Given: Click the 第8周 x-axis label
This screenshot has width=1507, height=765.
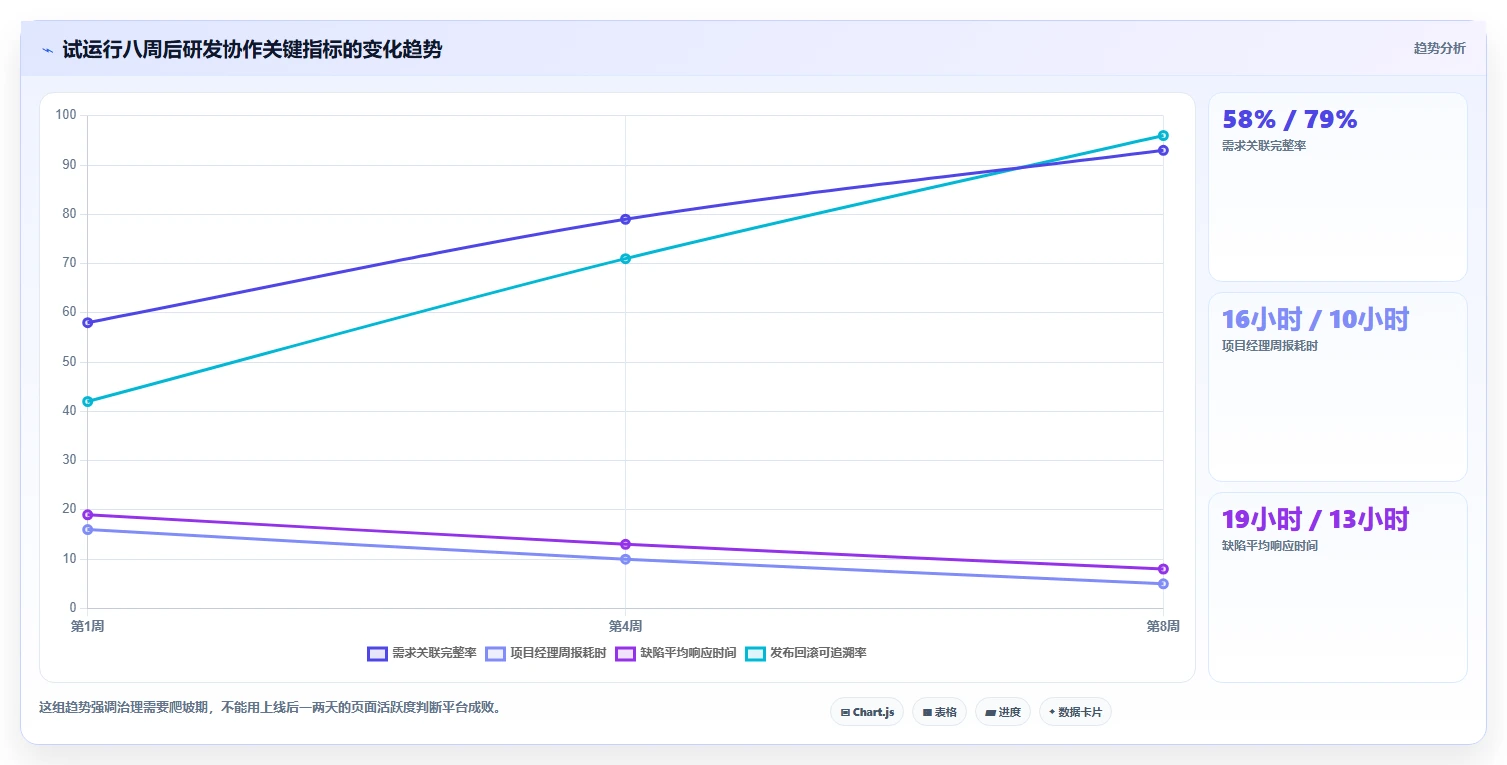Looking at the screenshot, I should (x=1163, y=627).
